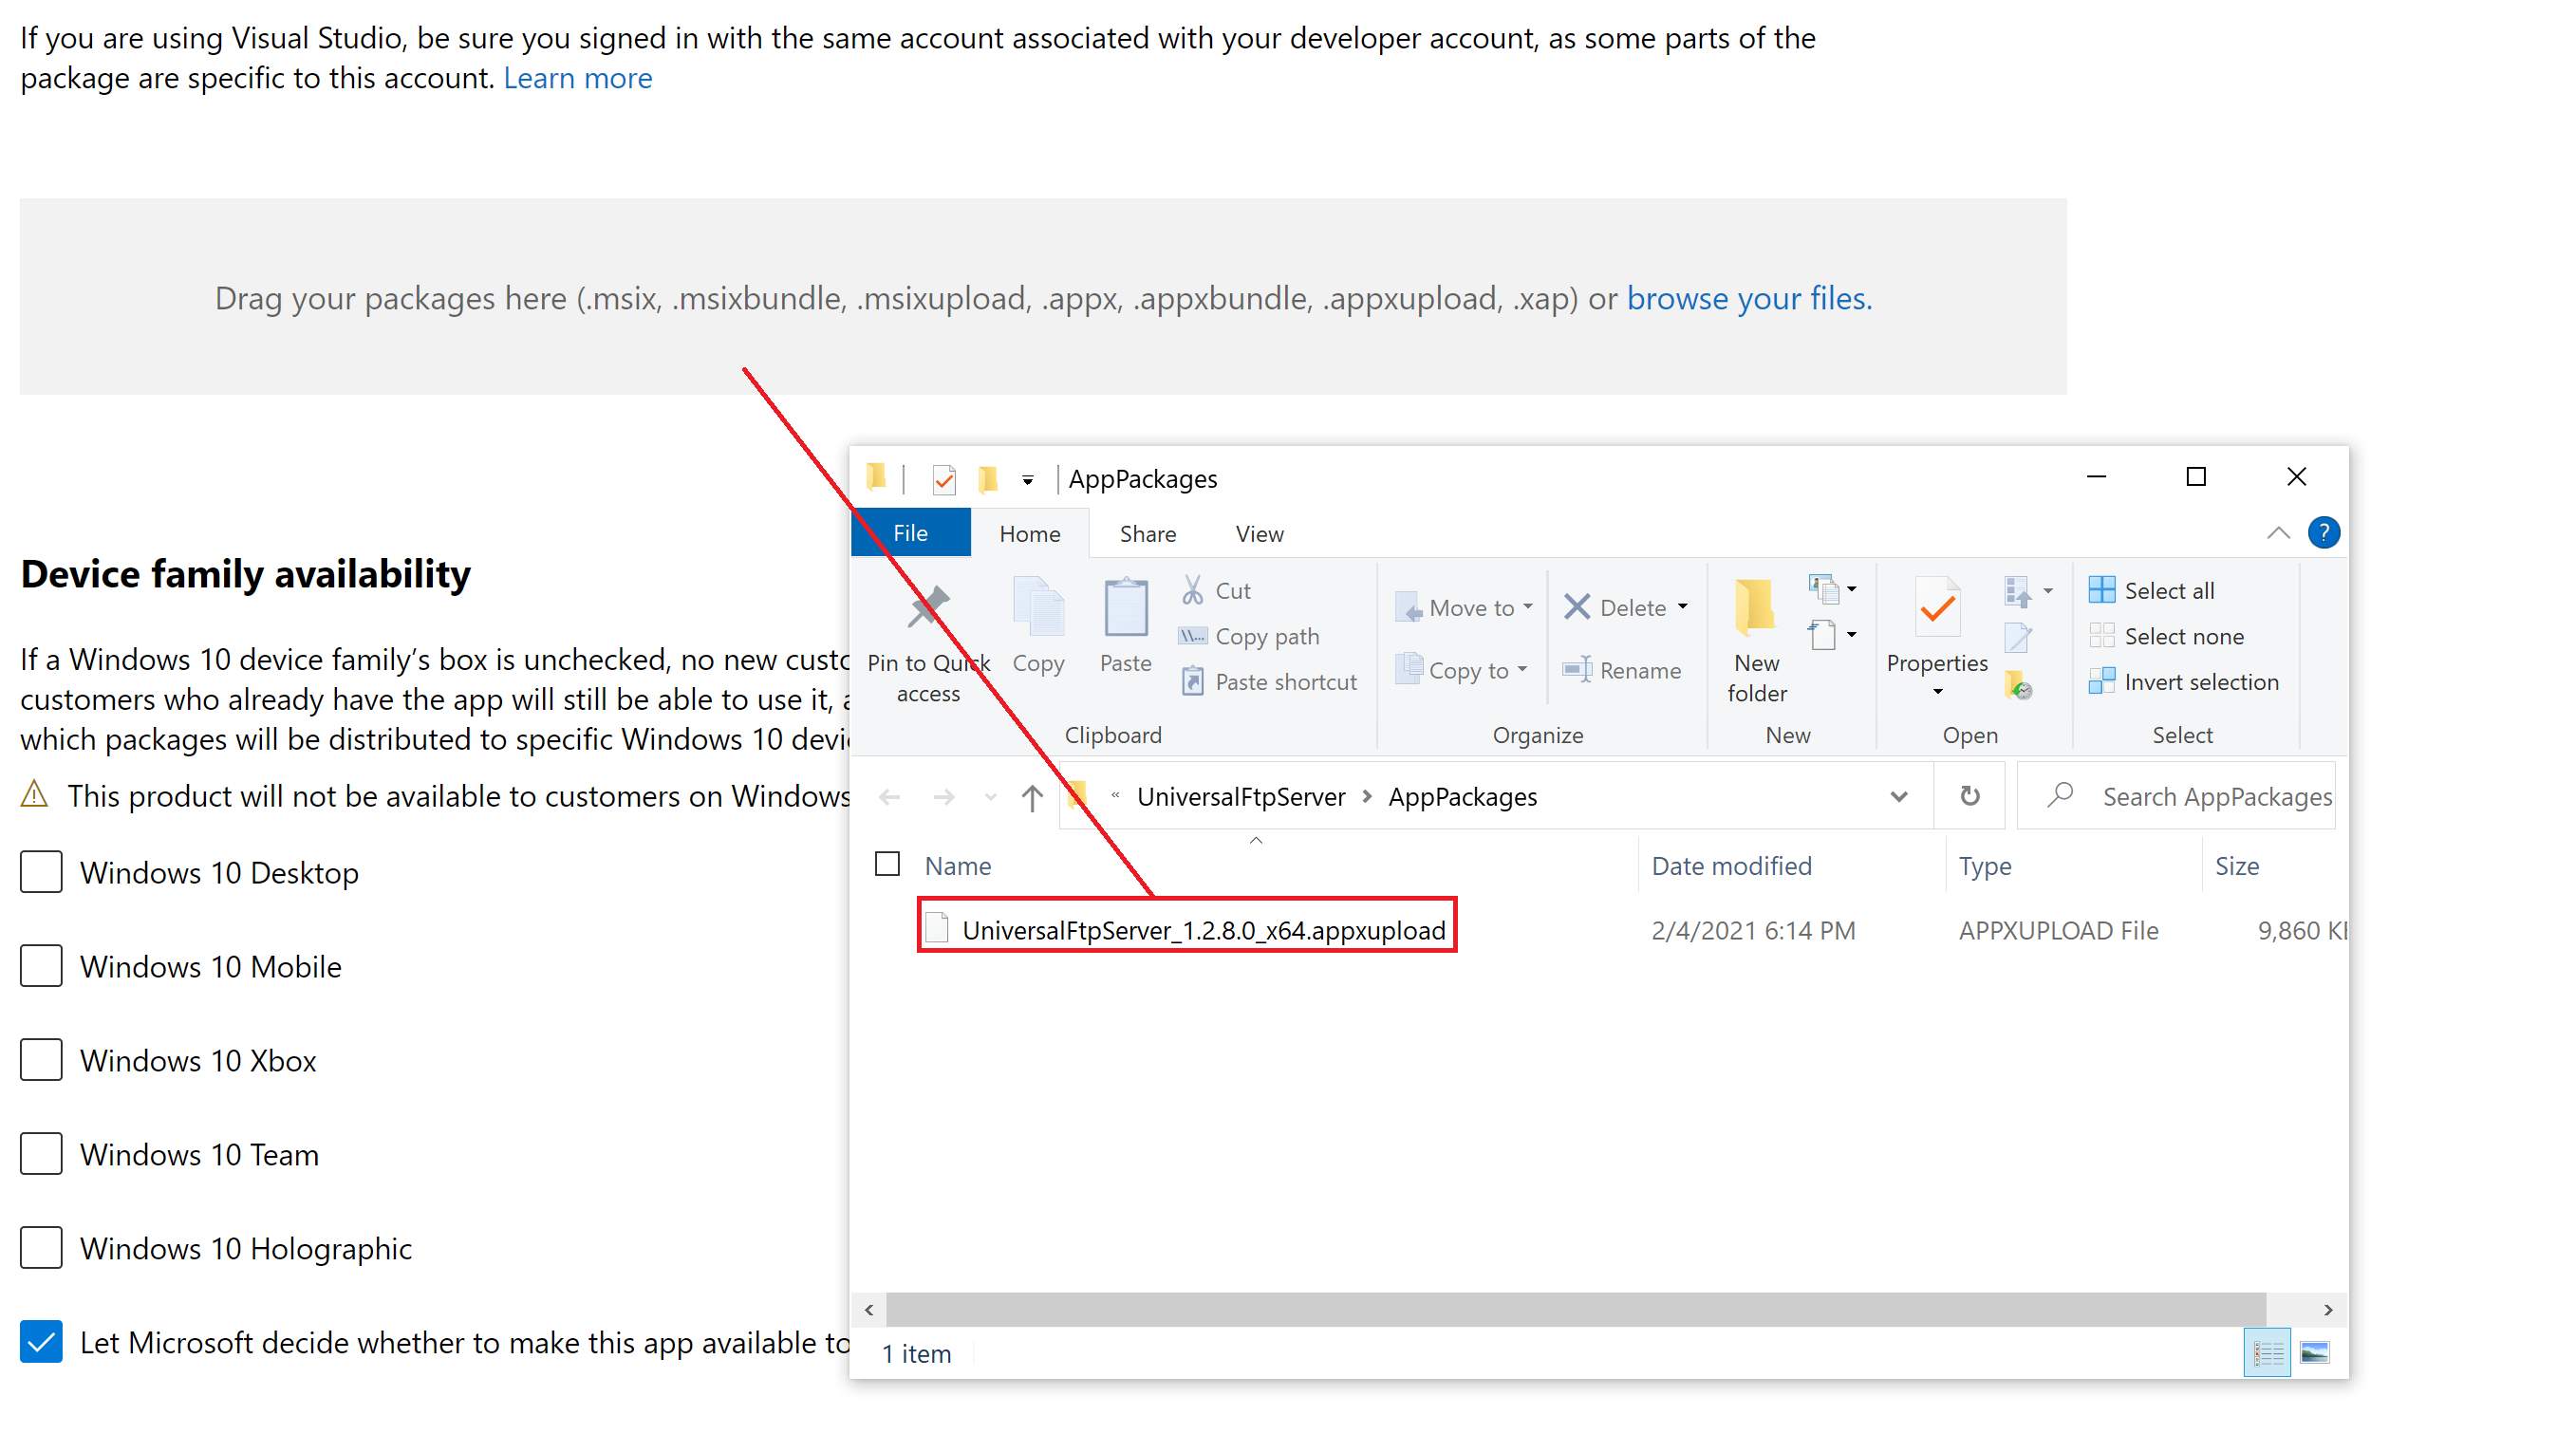Click the Search AppPackages field
The image size is (2576, 1452).
[x=2215, y=797]
